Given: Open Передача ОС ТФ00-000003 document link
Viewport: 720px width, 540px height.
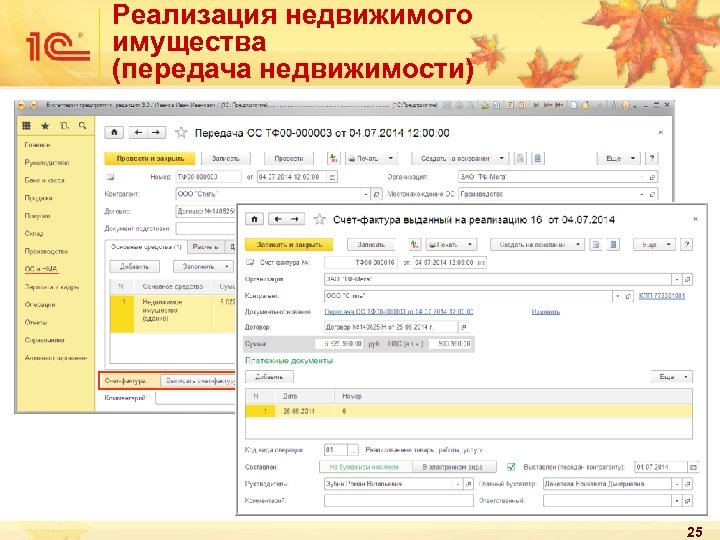Looking at the screenshot, I should pos(399,312).
